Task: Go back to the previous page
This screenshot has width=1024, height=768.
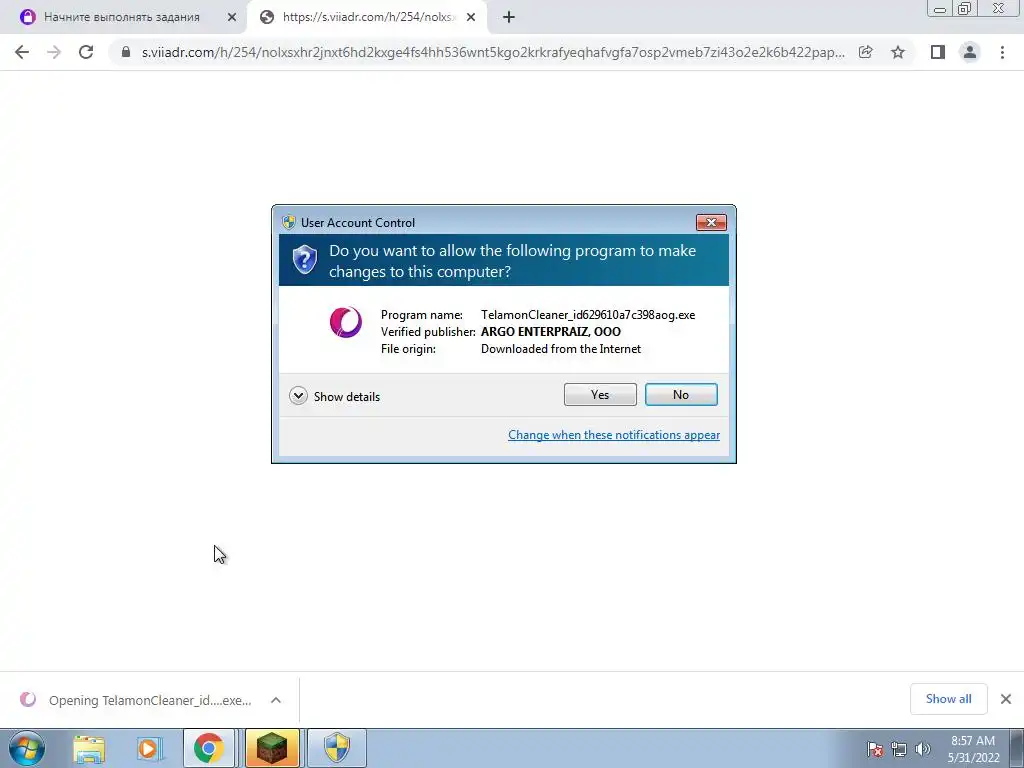Action: coord(22,52)
